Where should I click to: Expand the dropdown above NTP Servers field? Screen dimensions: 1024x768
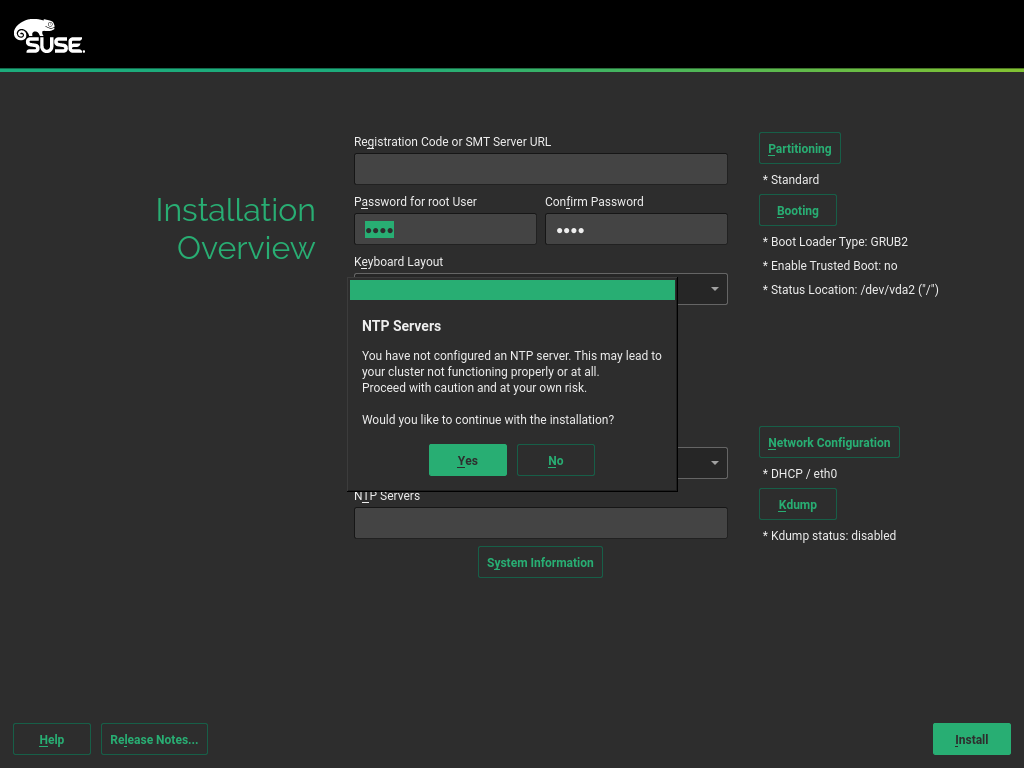tap(714, 463)
